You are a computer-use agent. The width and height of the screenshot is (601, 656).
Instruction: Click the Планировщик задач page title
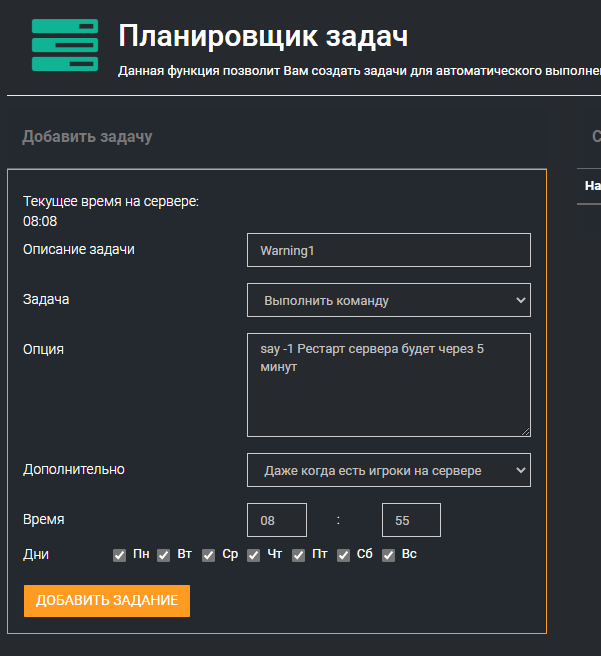pyautogui.click(x=263, y=35)
